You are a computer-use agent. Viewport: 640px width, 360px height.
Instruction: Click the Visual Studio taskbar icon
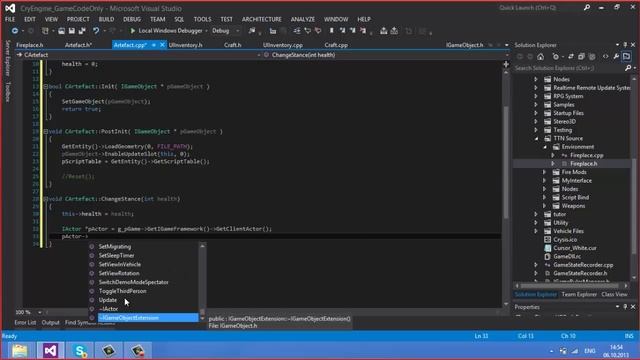click(50, 351)
